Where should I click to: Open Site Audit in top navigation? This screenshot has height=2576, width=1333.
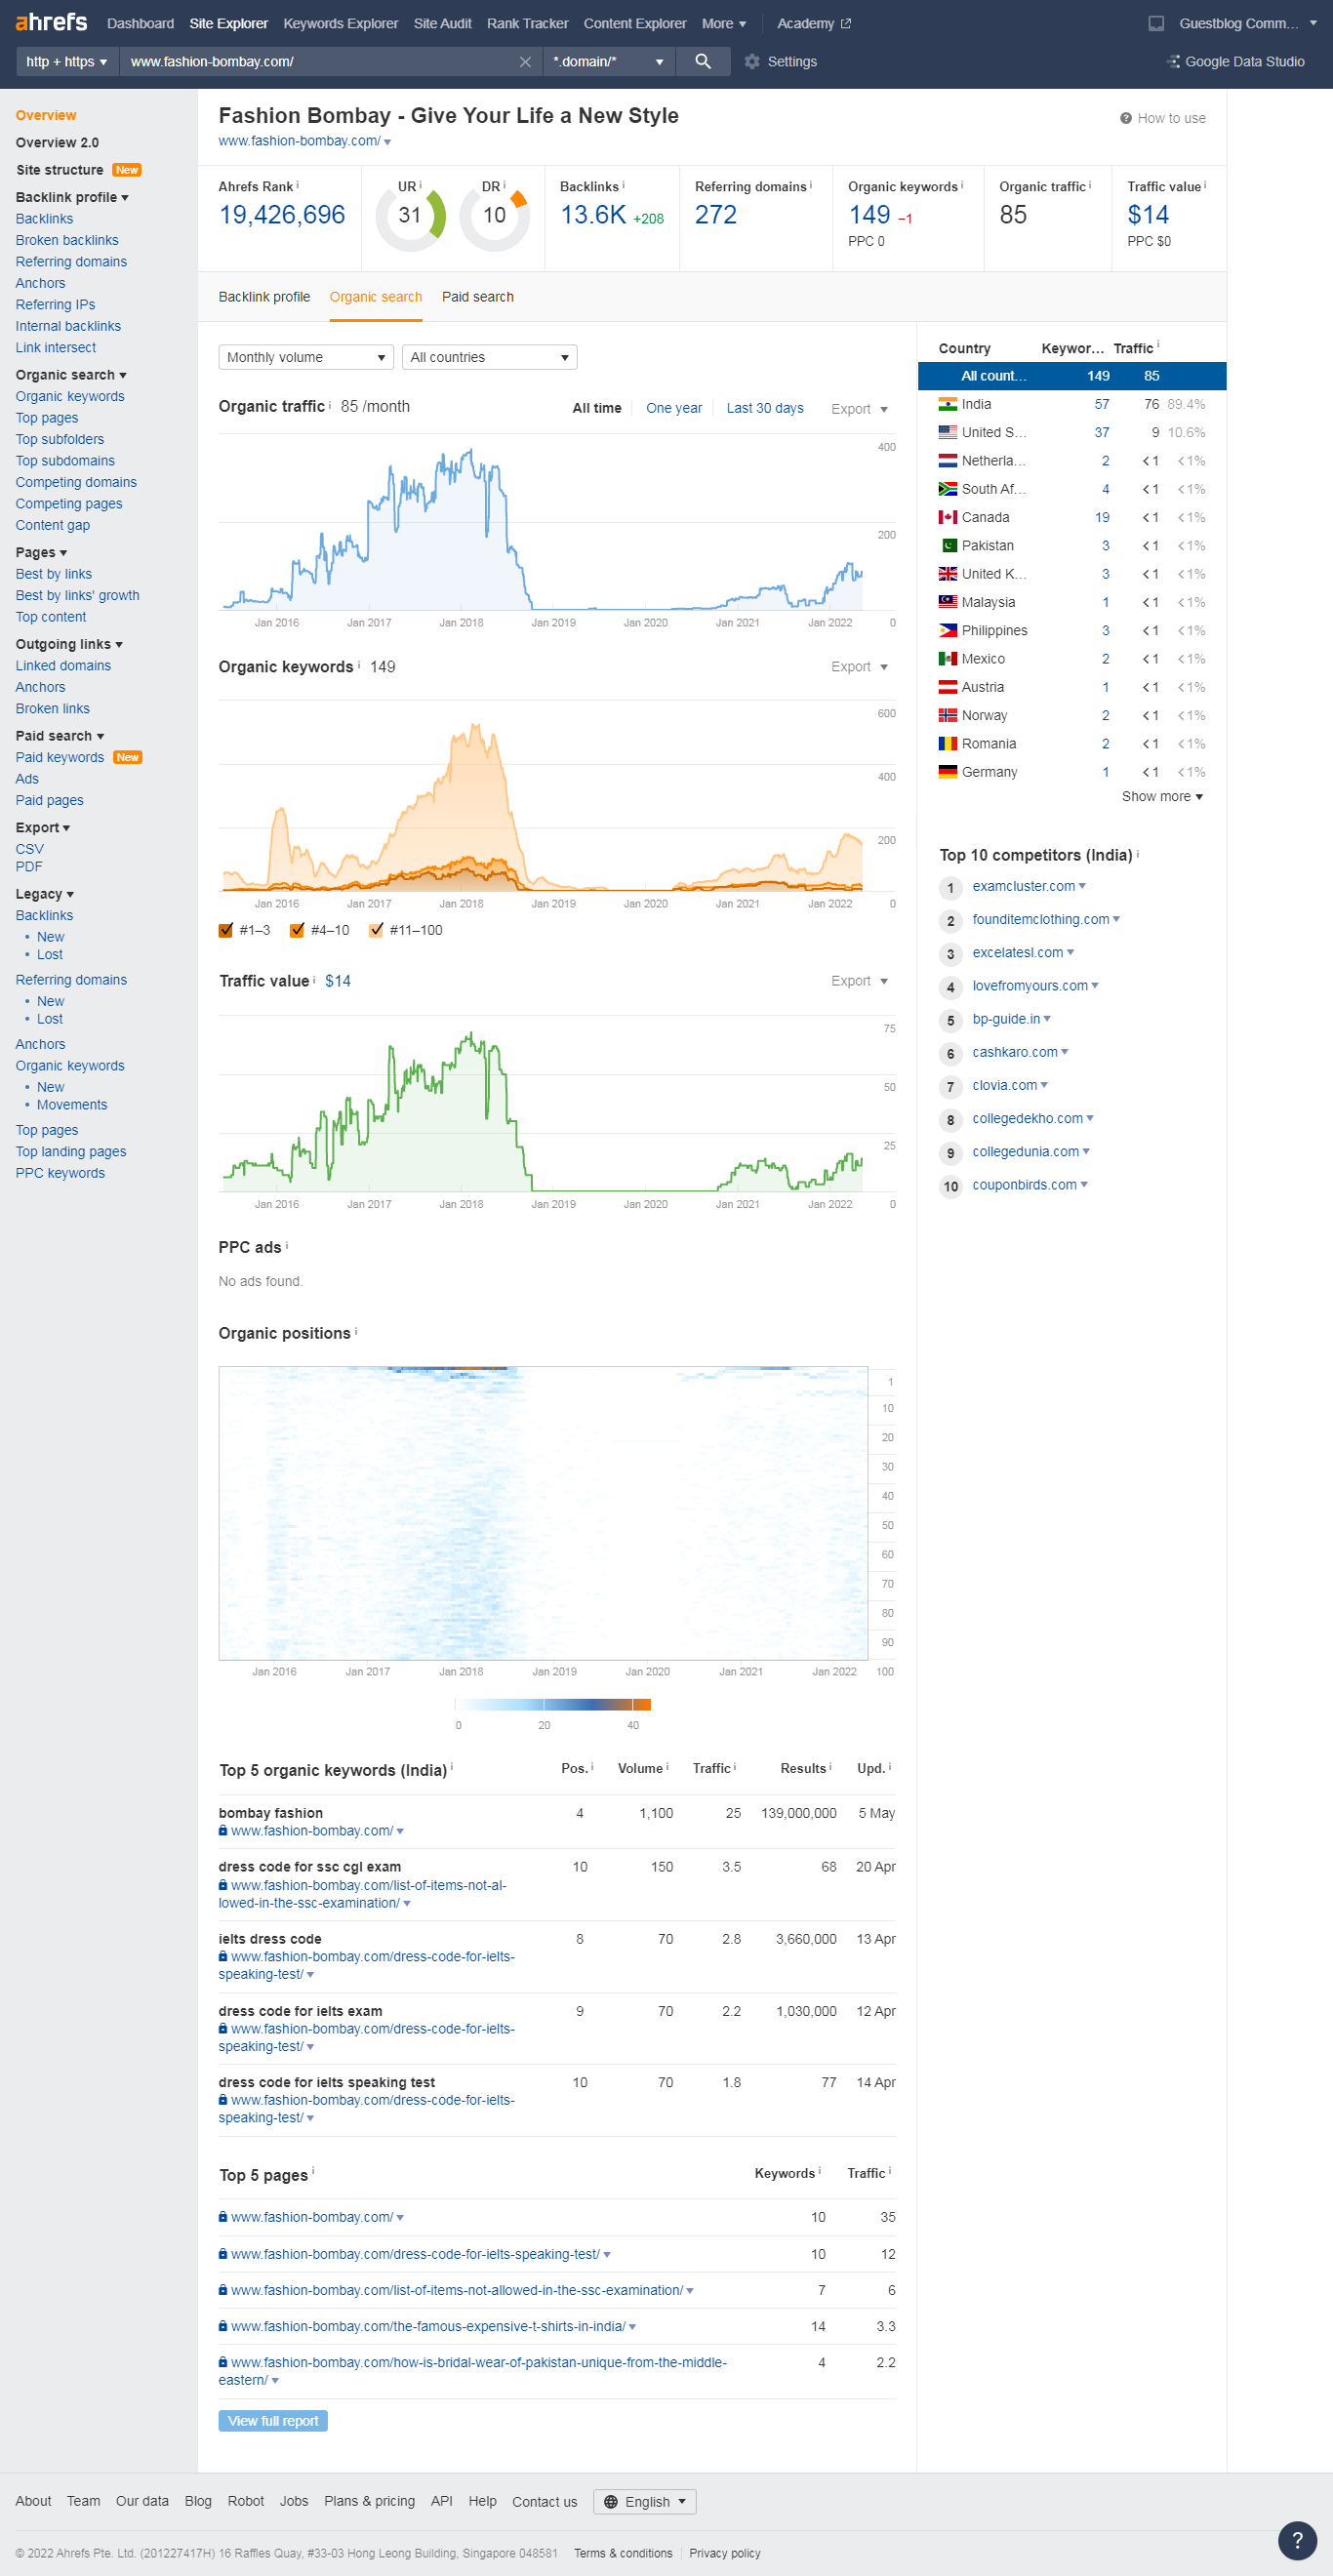(442, 23)
